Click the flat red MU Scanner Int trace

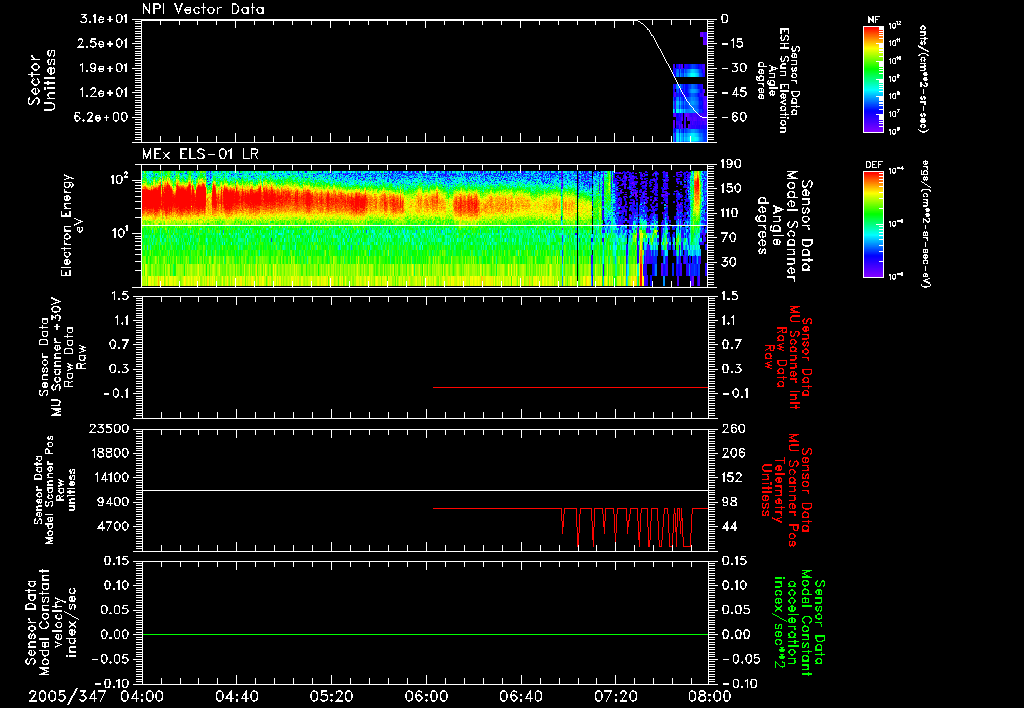click(570, 387)
